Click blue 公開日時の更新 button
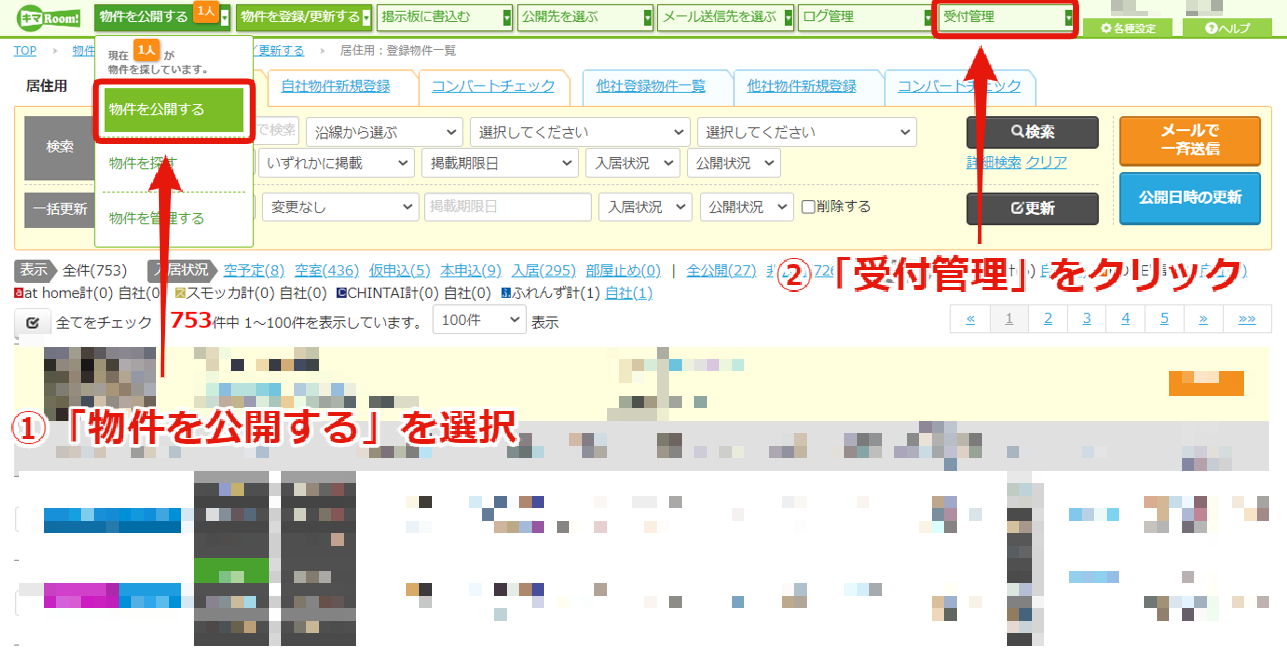 1190,197
